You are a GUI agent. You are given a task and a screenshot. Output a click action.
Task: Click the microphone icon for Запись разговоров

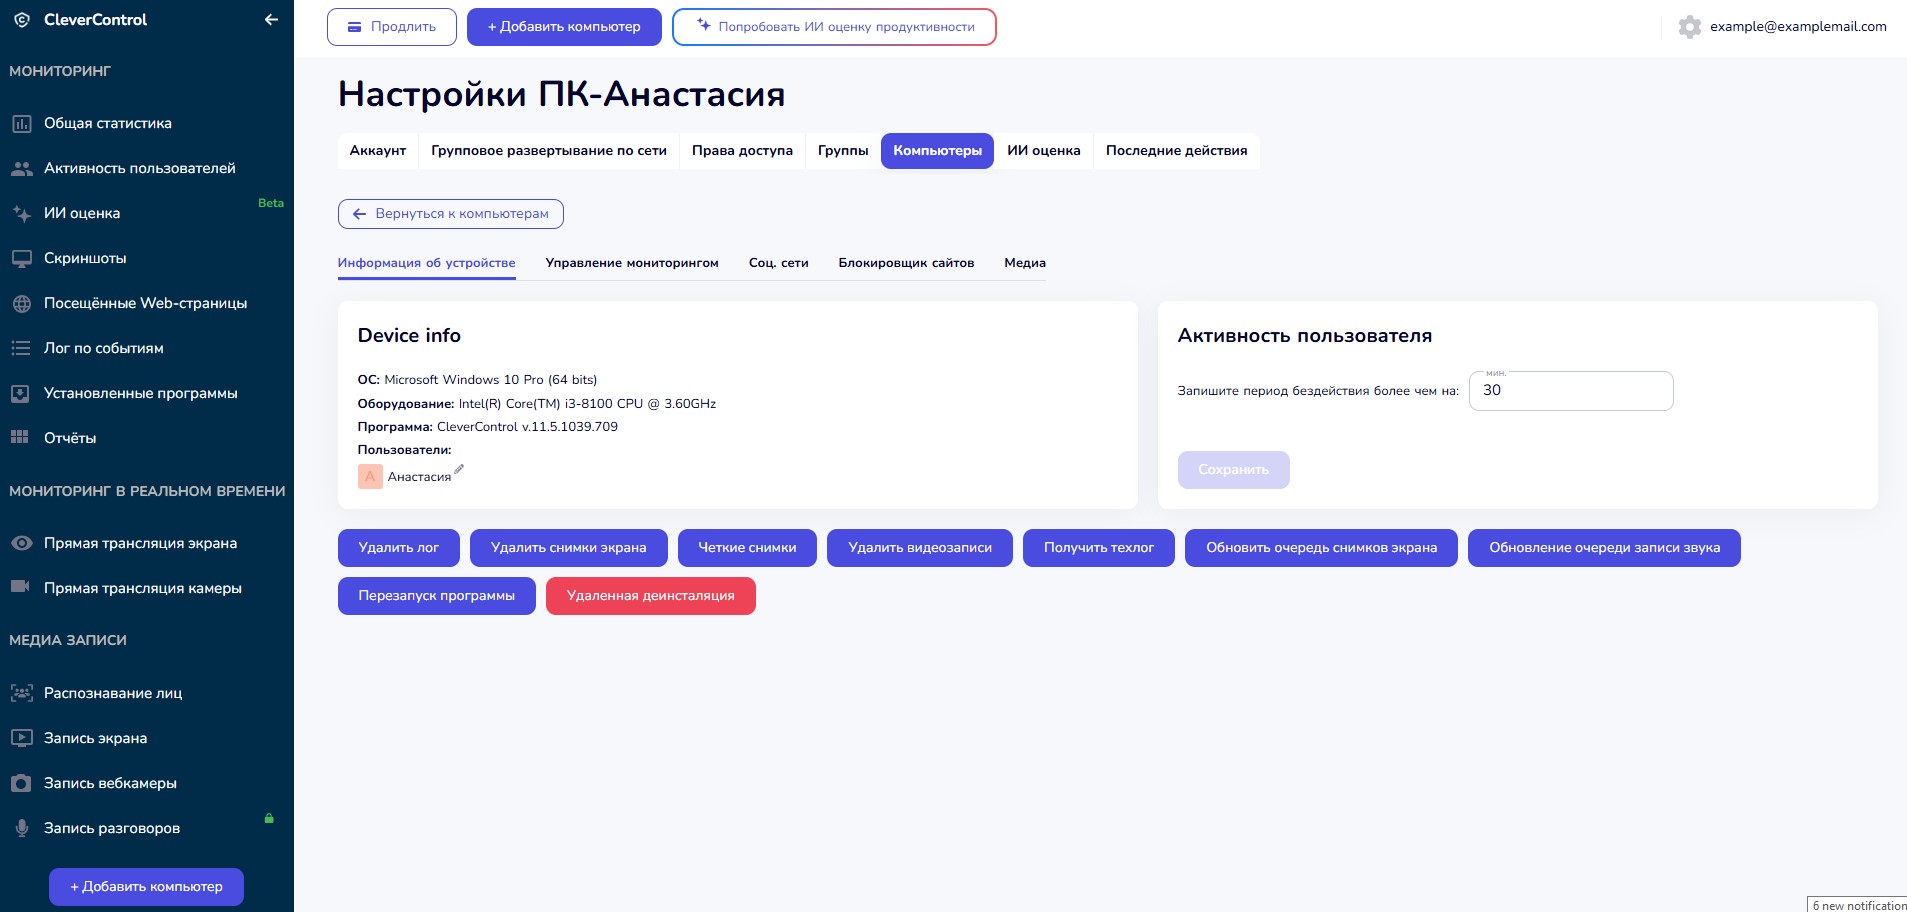coord(21,829)
